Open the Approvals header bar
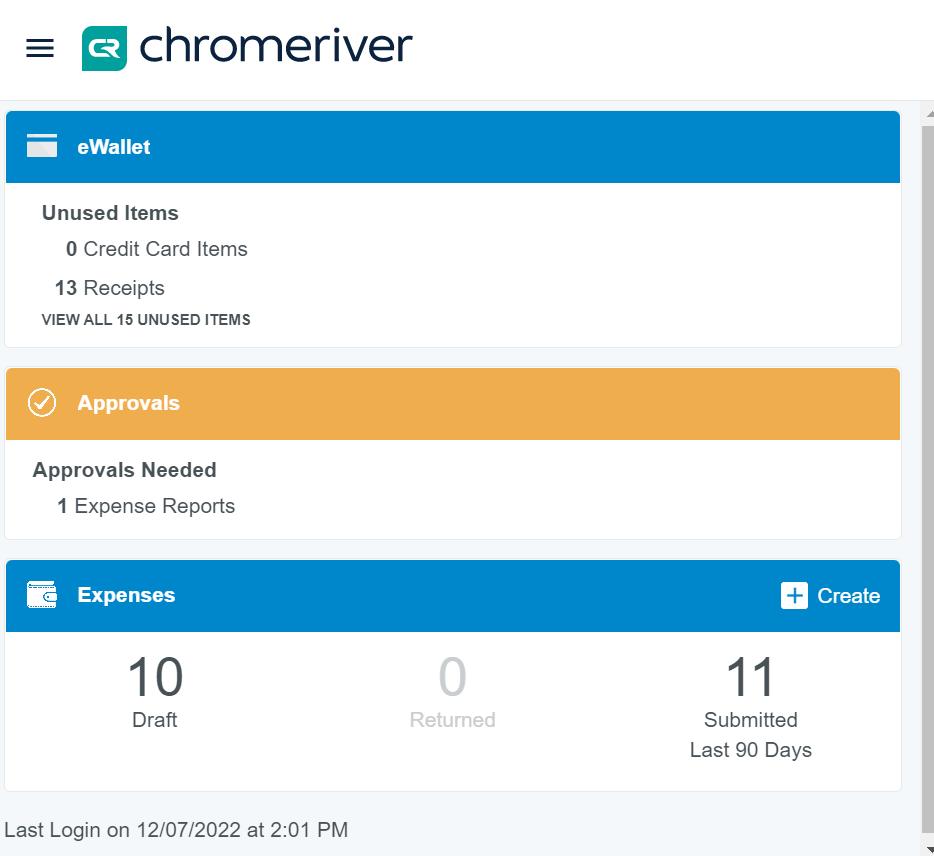 [x=453, y=404]
